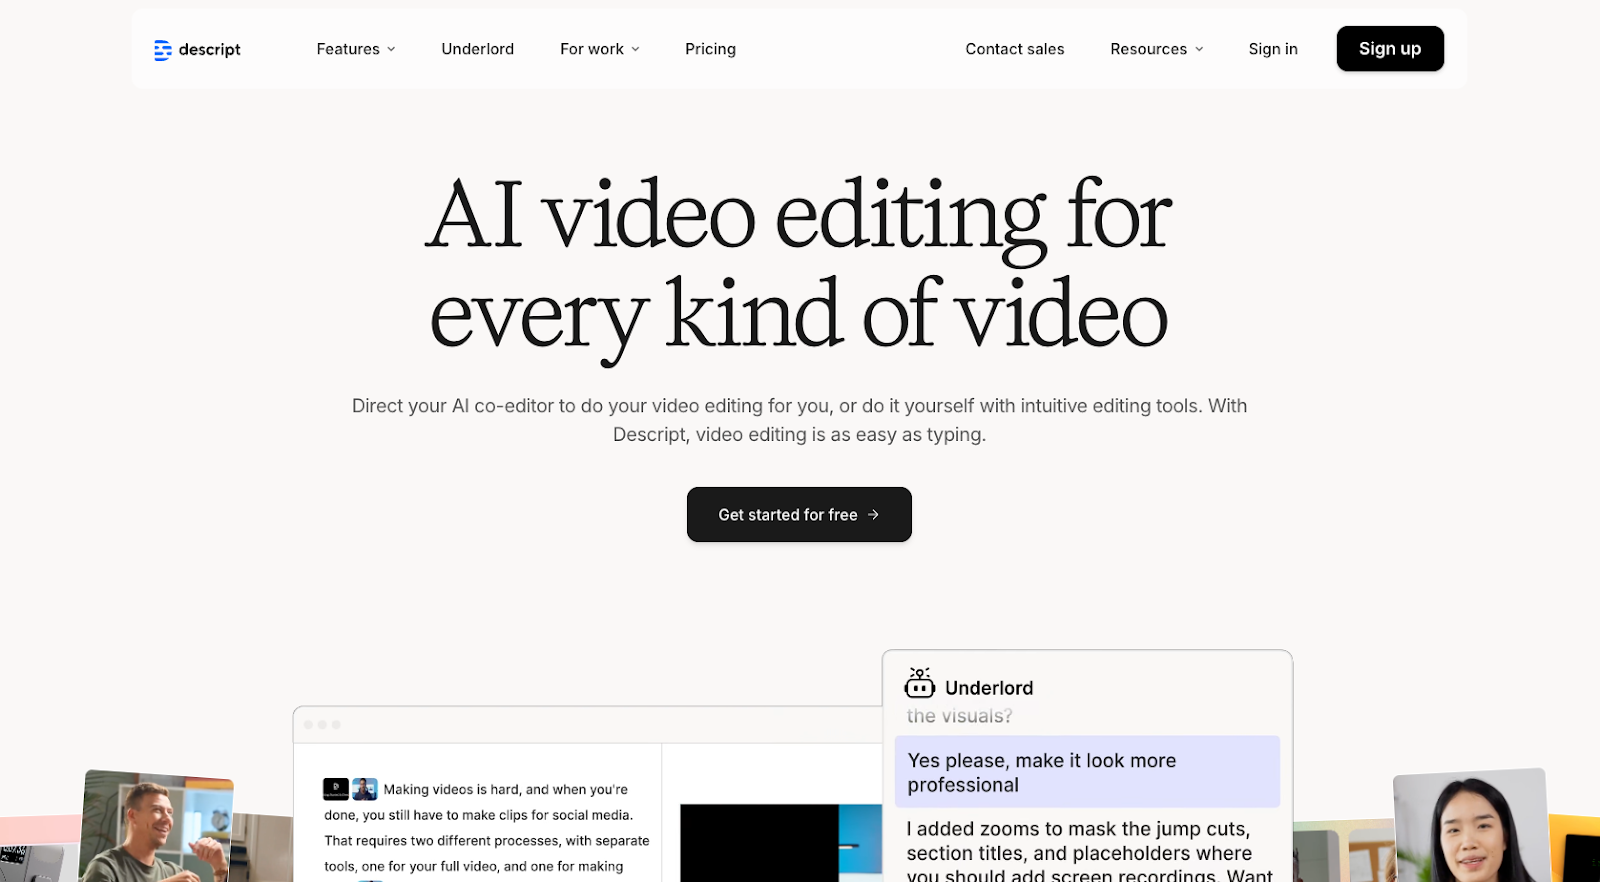Click the "done, you still have to make clips" line
Viewport: 1600px width, 882px height.
479,815
